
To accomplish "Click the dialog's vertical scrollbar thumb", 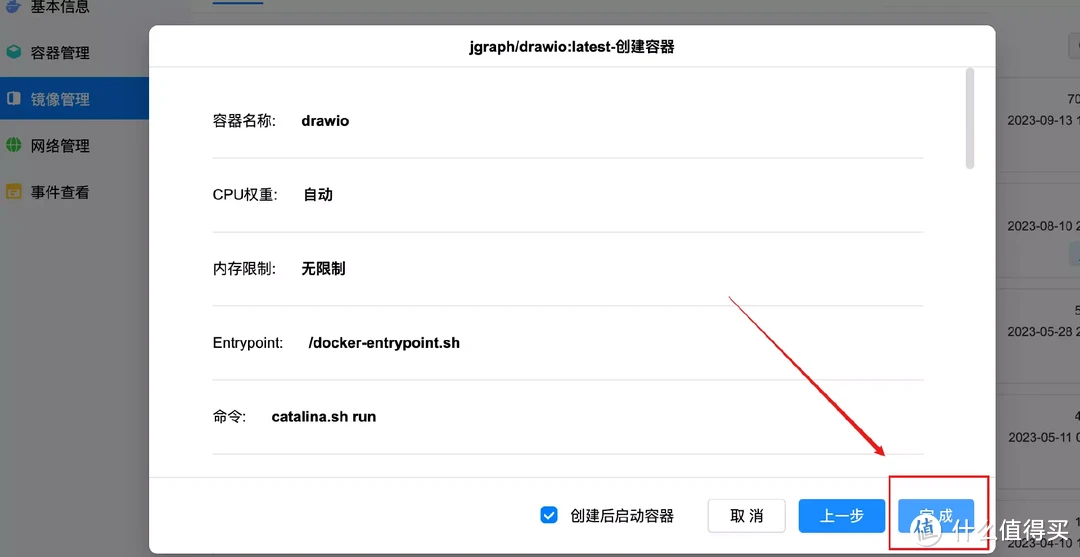I will (970, 118).
